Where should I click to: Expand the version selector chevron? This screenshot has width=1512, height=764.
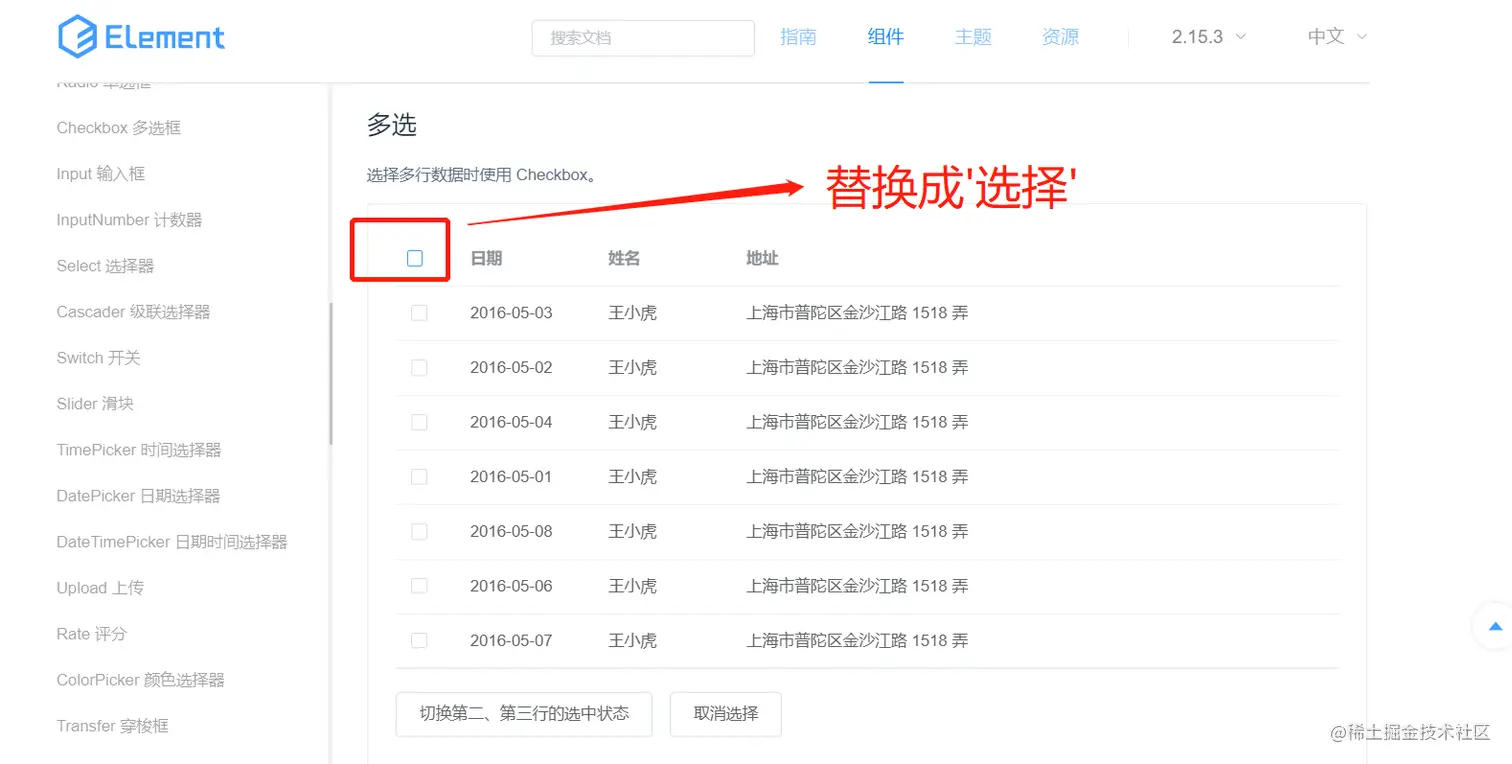(1240, 36)
